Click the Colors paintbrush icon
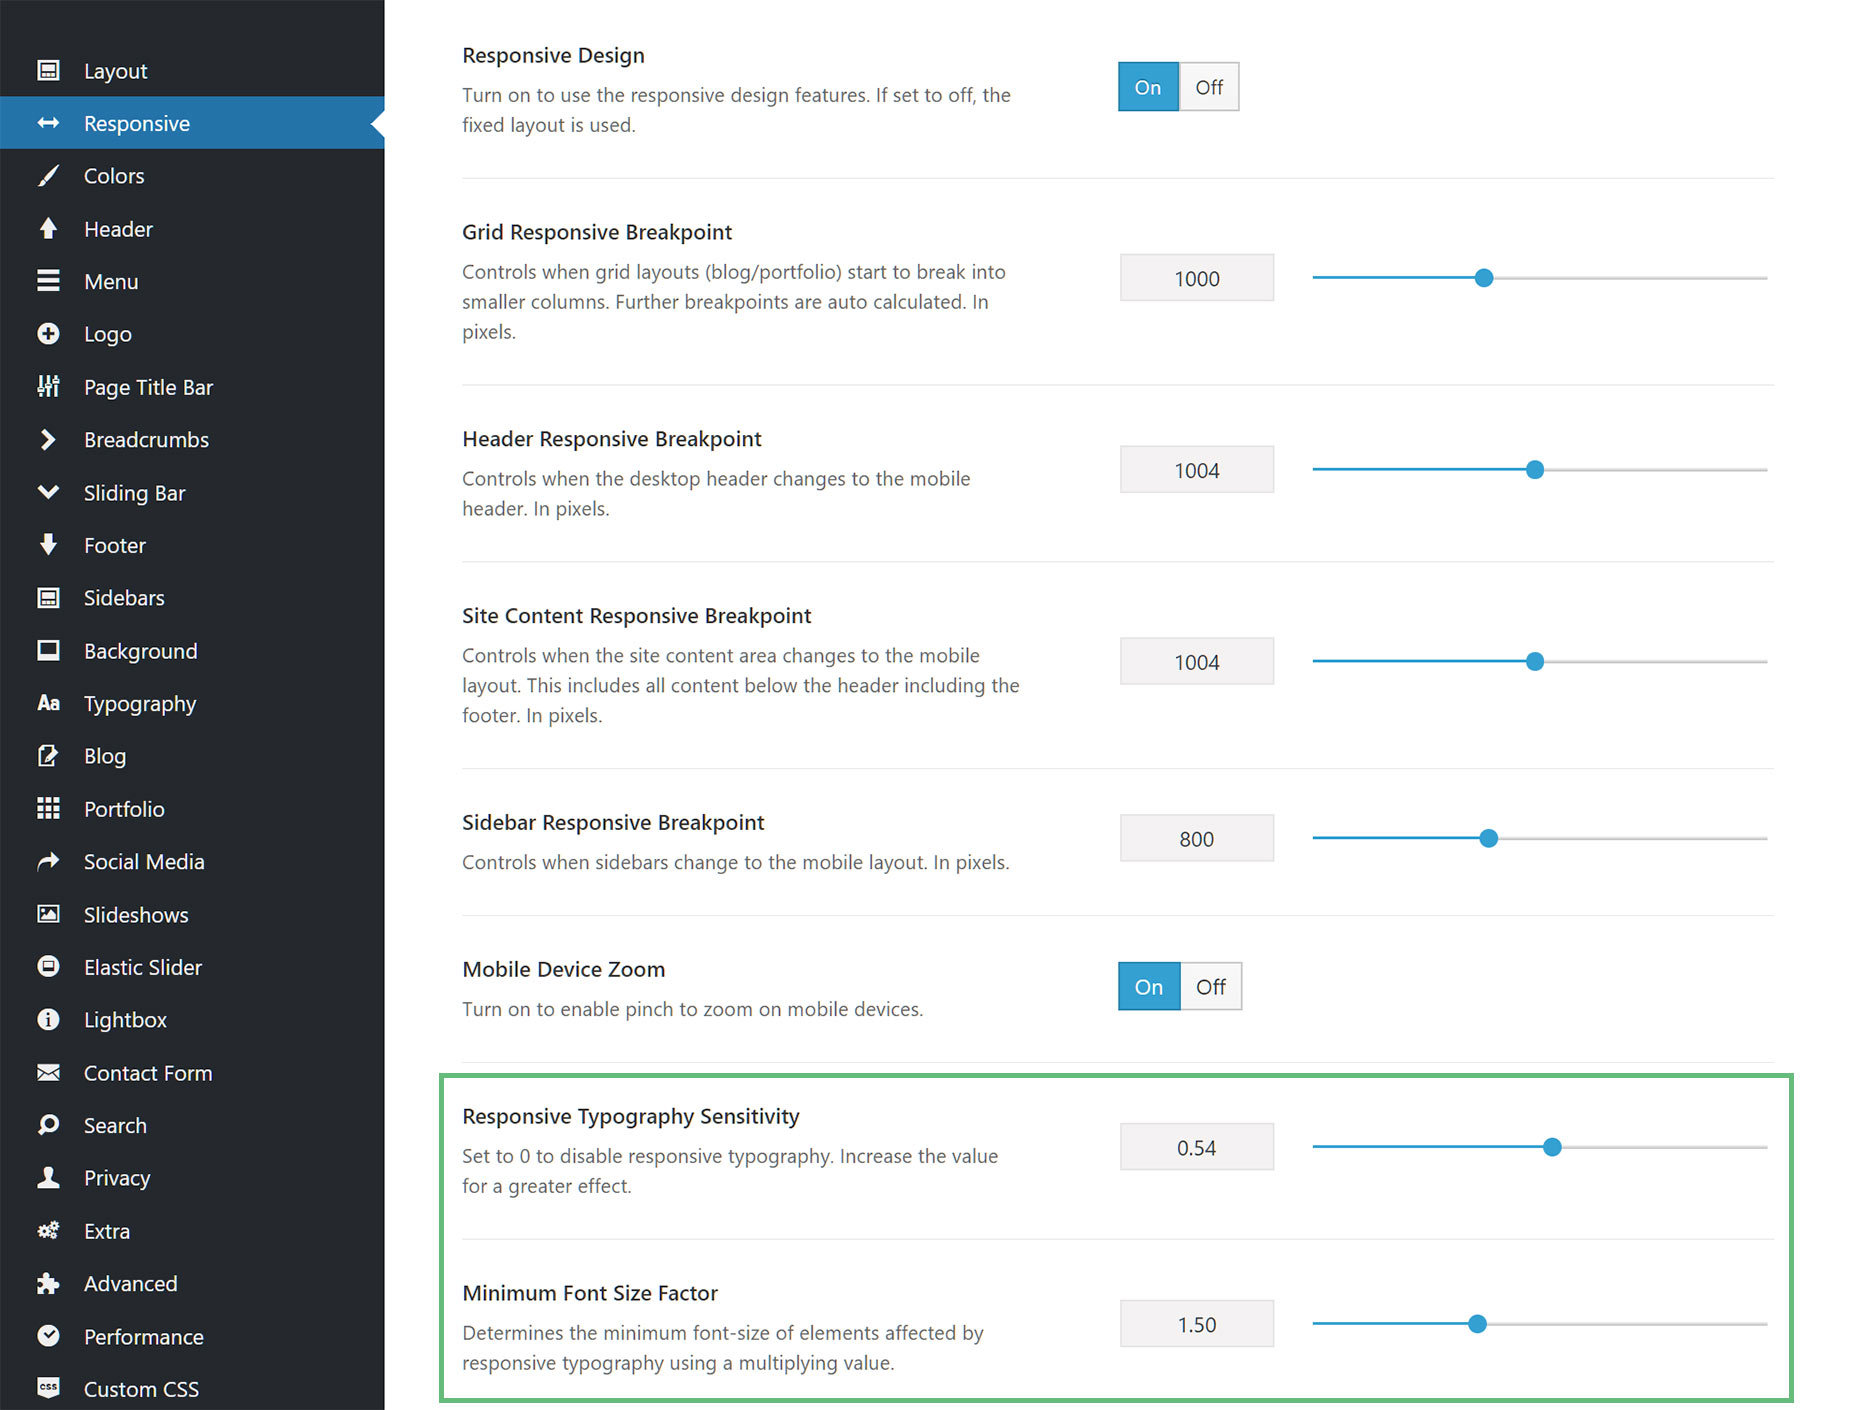The image size is (1850, 1410). pyautogui.click(x=48, y=176)
